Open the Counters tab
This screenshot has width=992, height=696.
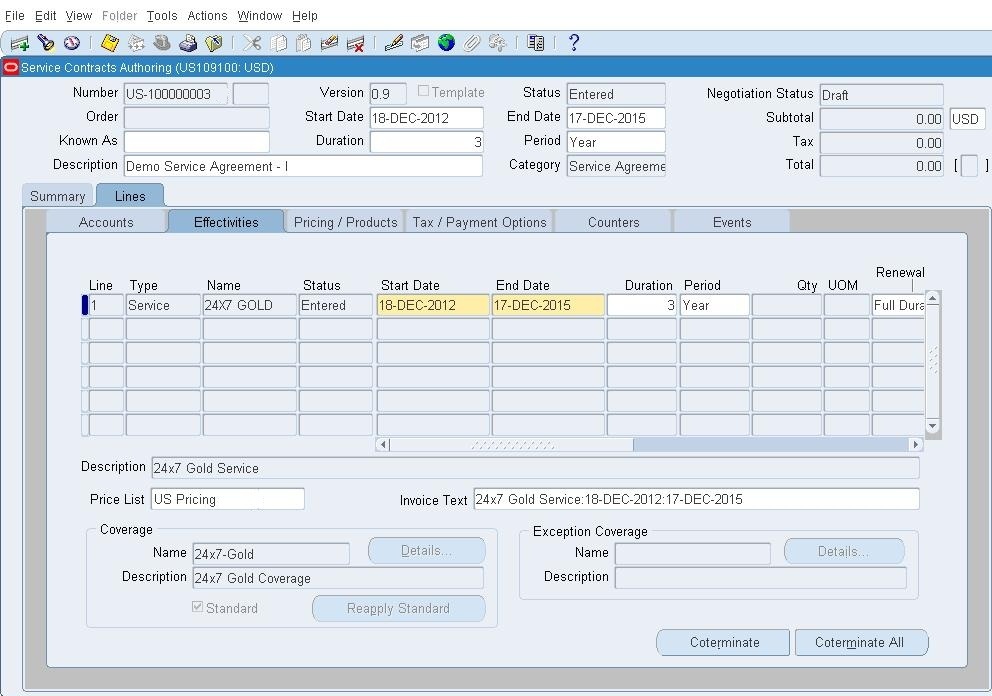(613, 221)
